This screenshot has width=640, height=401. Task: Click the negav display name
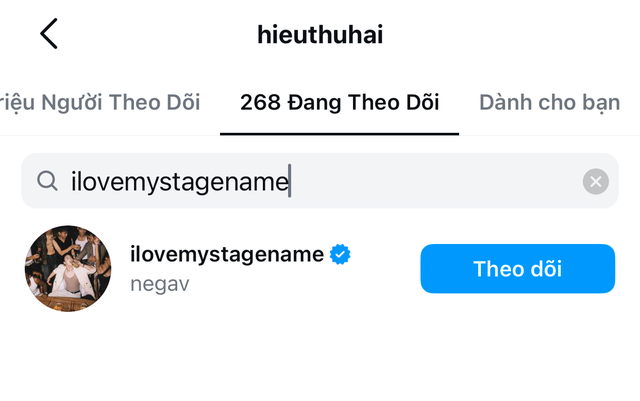(160, 284)
